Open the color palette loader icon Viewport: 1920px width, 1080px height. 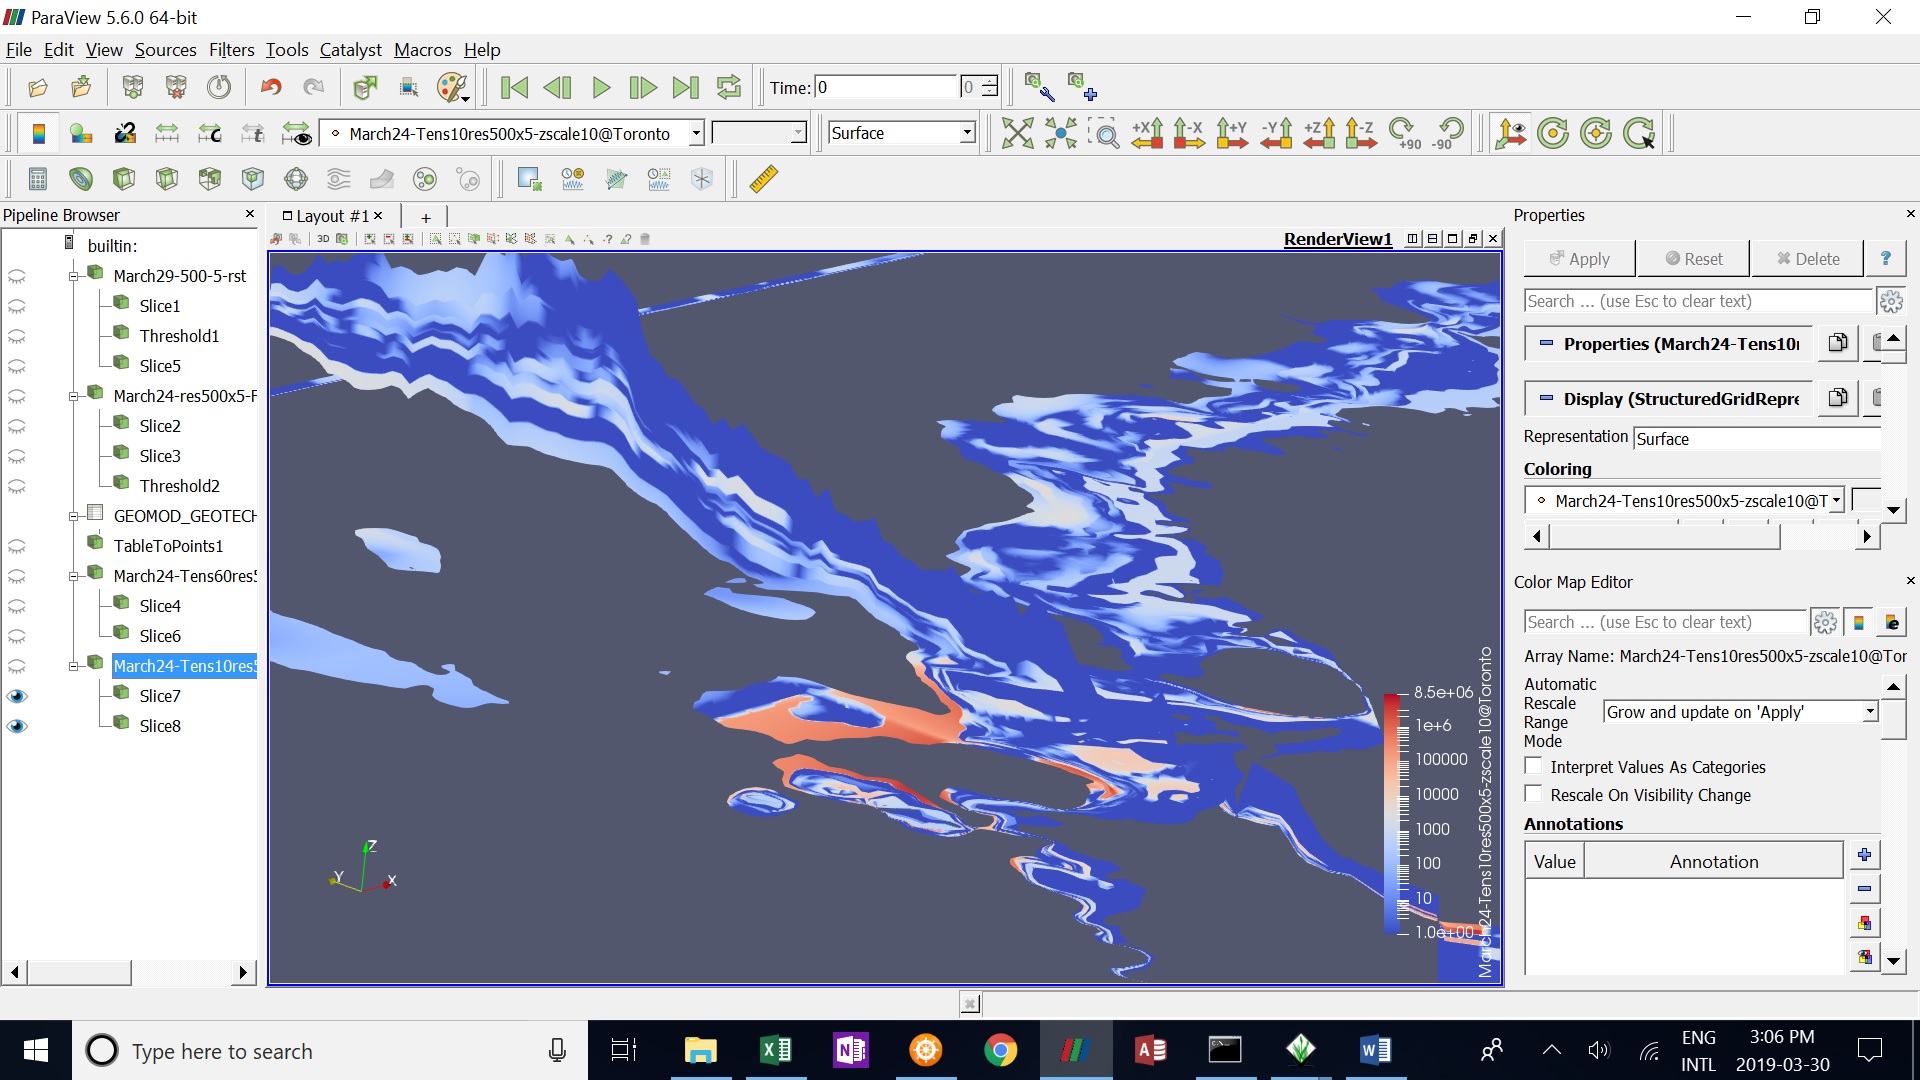pos(453,88)
